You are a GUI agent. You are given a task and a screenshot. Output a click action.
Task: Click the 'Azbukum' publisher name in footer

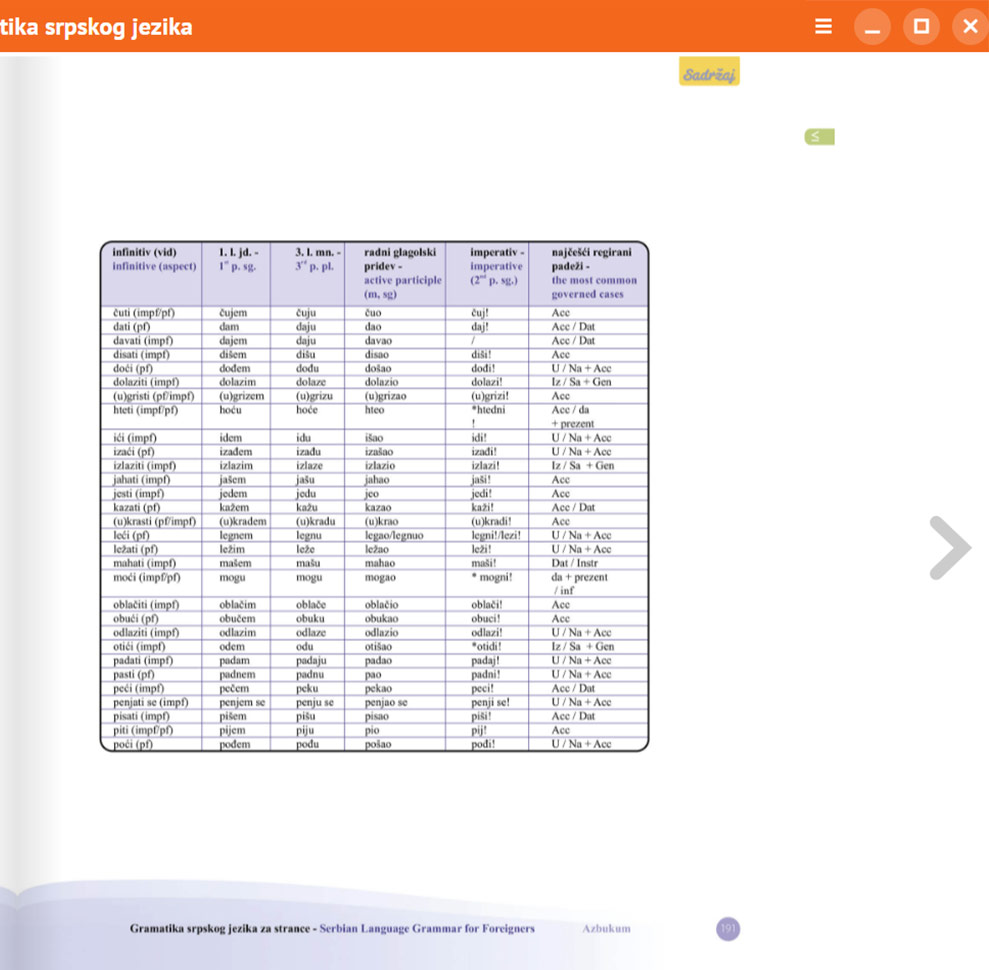606,929
